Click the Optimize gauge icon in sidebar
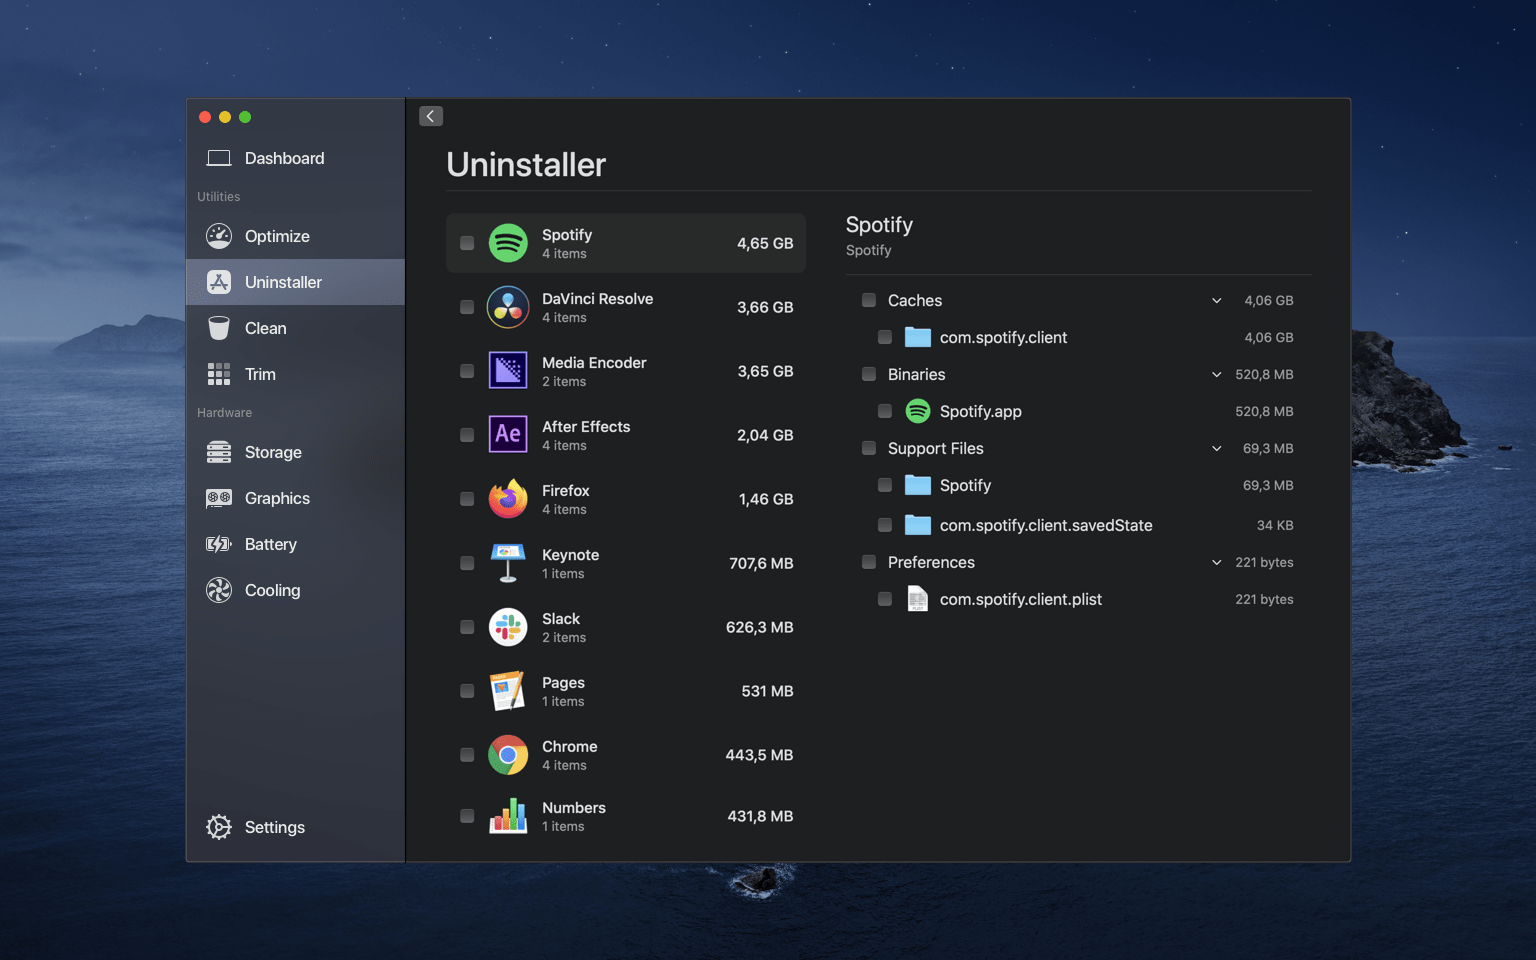Viewport: 1536px width, 960px height. (219, 236)
